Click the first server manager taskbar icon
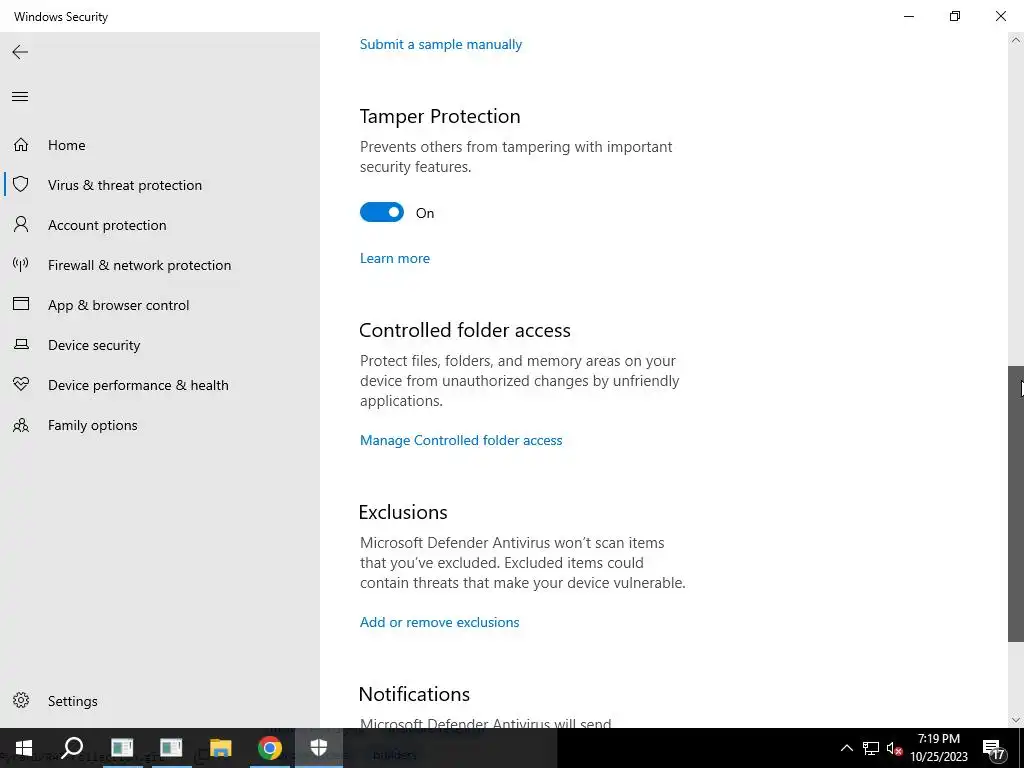Viewport: 1024px width, 768px height. (x=121, y=748)
